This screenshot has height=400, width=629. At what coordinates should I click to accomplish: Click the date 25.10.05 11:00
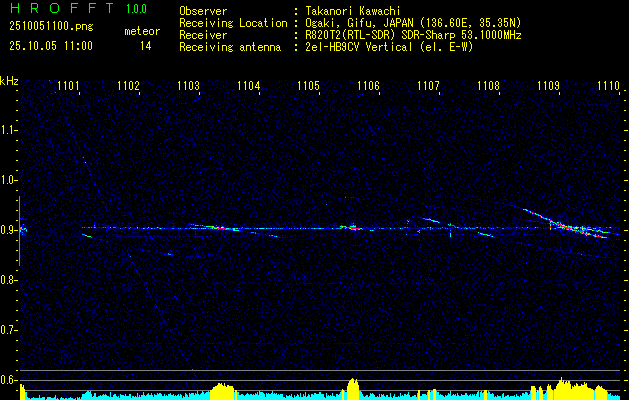click(51, 46)
